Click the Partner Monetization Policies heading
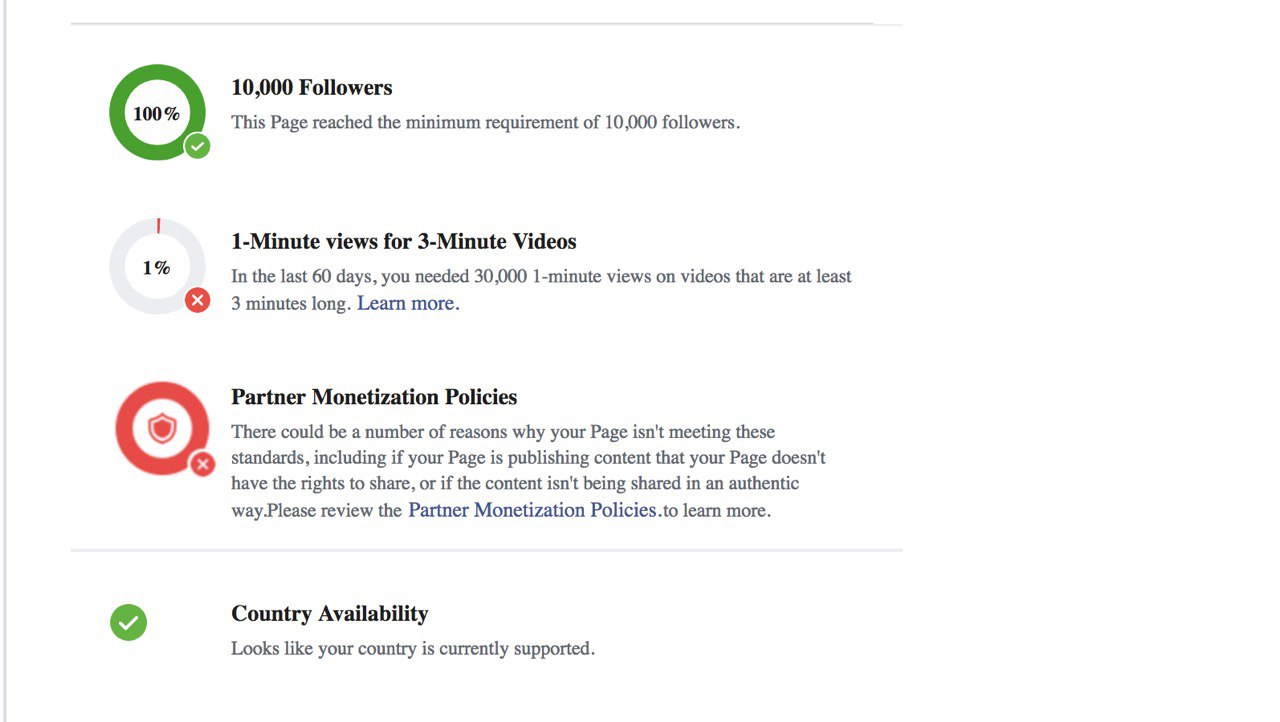Image resolution: width=1280 pixels, height=722 pixels. point(374,397)
